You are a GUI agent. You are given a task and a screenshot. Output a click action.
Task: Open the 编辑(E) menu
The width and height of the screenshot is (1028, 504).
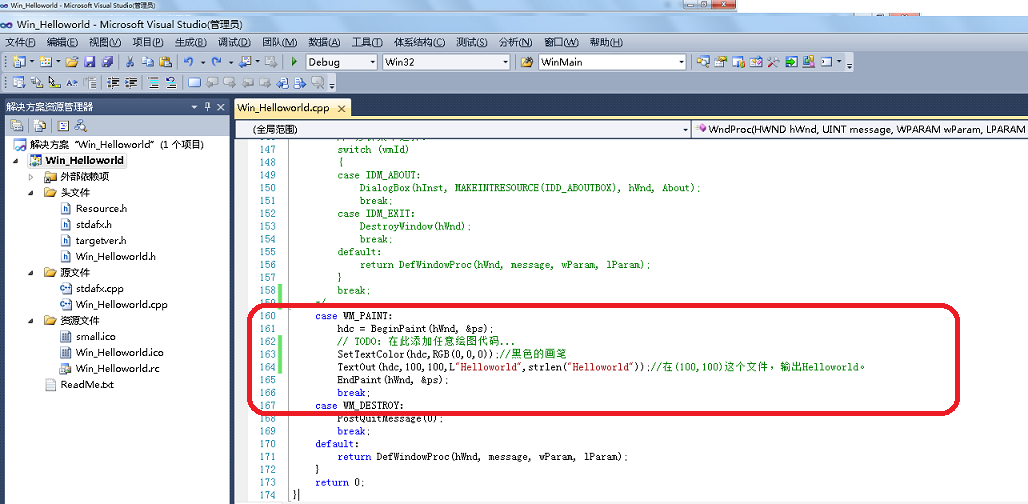tap(62, 43)
